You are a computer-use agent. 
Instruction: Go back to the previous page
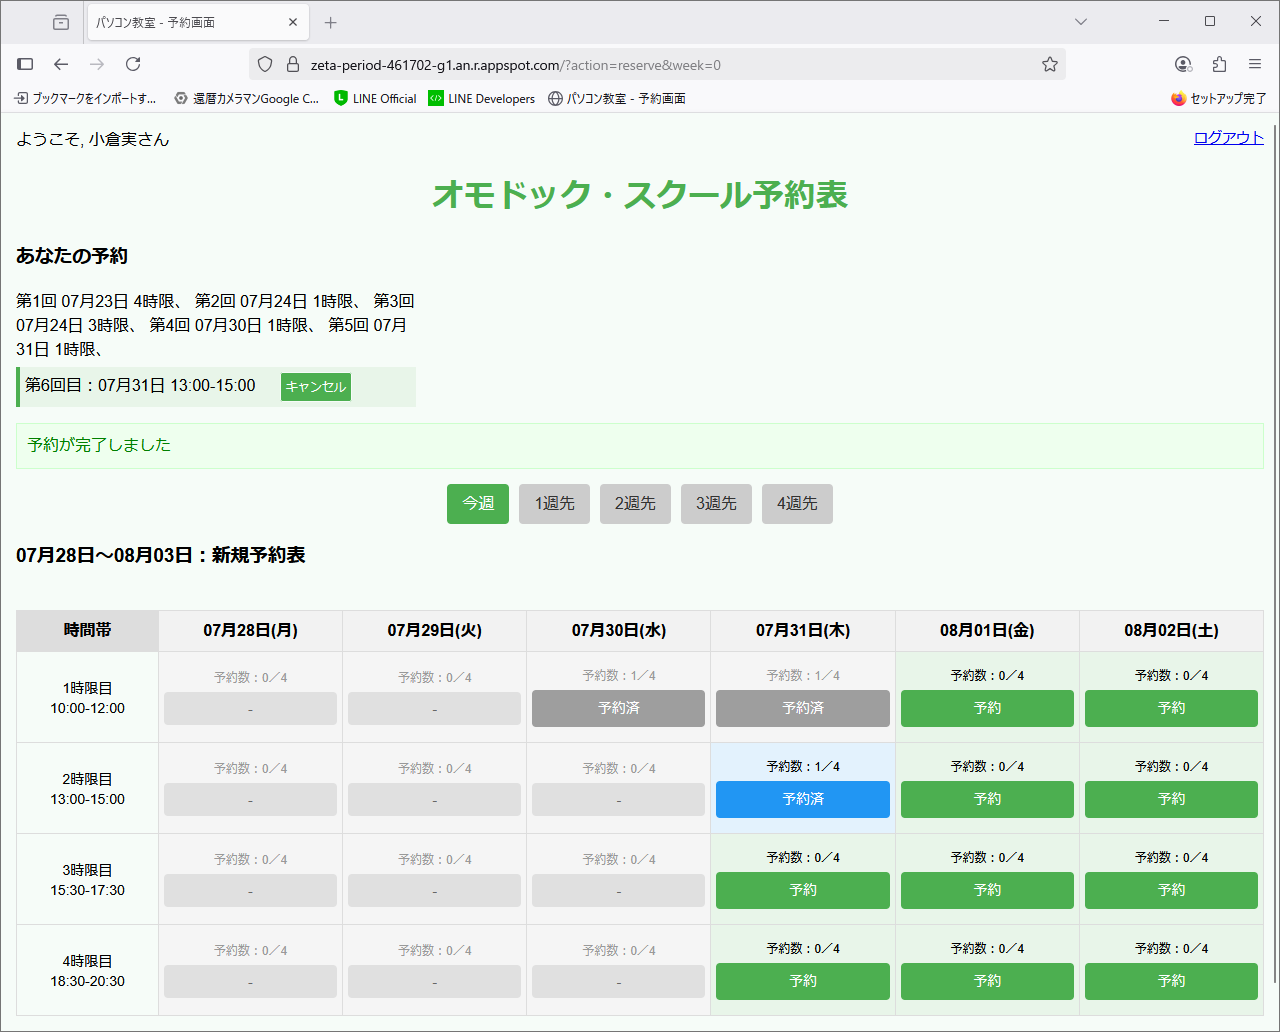pos(61,64)
